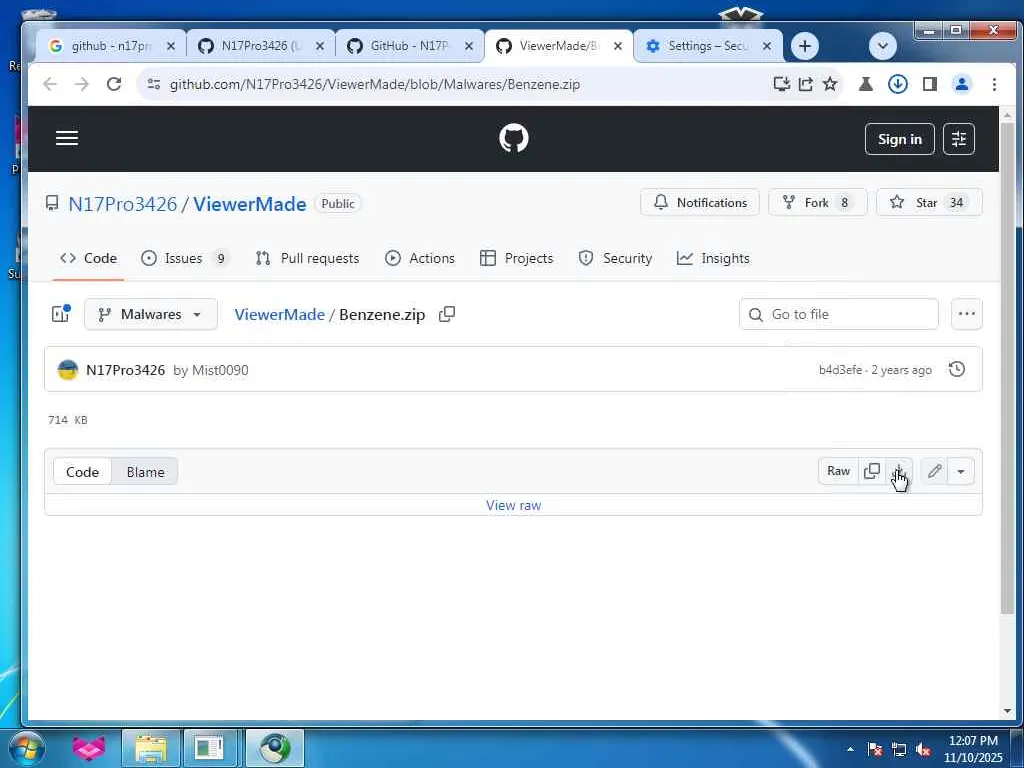Download raw file icon

pyautogui.click(x=899, y=471)
